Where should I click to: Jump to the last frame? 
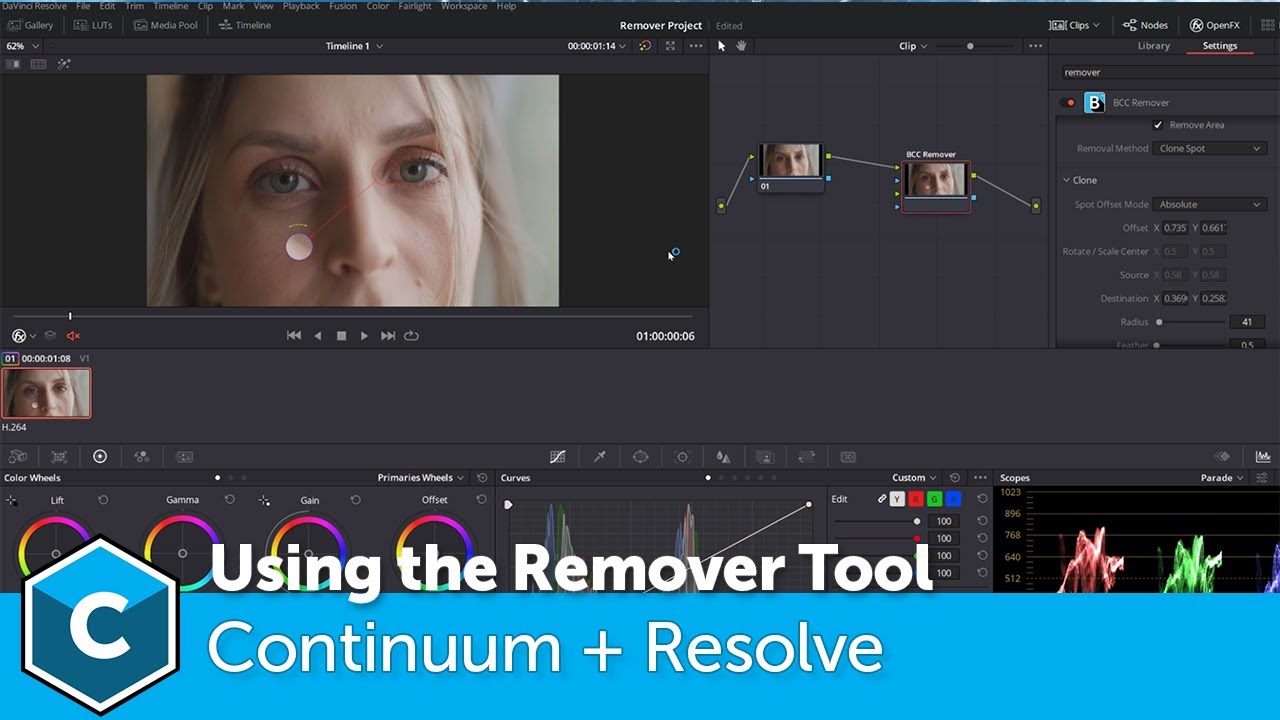click(388, 336)
